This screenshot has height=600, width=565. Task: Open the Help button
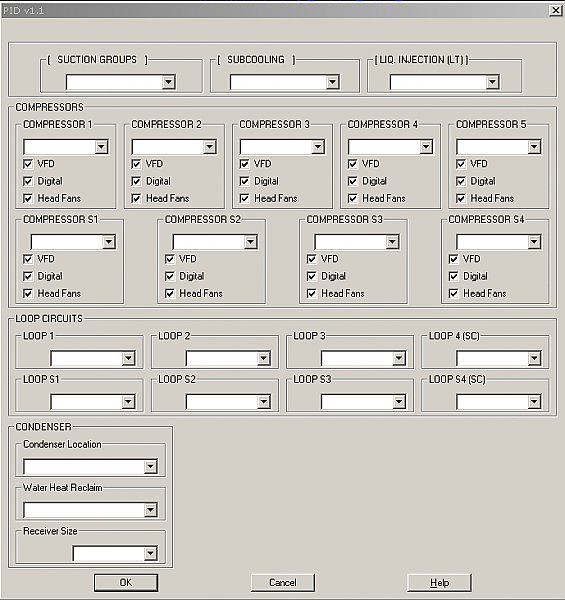pyautogui.click(x=439, y=583)
